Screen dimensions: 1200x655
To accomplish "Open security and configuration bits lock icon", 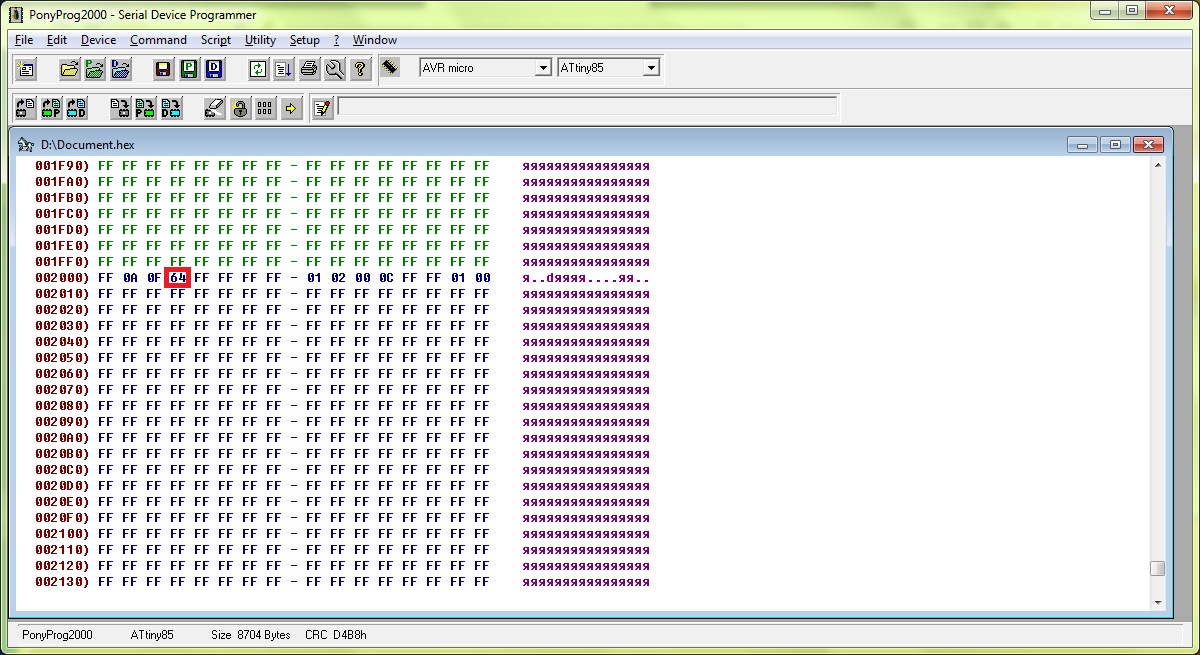I will click(240, 108).
